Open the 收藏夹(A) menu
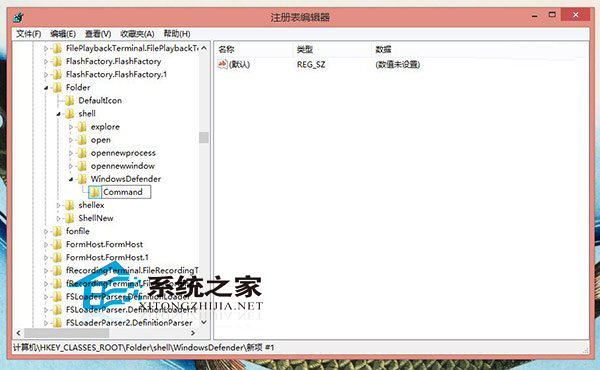The height and width of the screenshot is (370, 600). 137,34
